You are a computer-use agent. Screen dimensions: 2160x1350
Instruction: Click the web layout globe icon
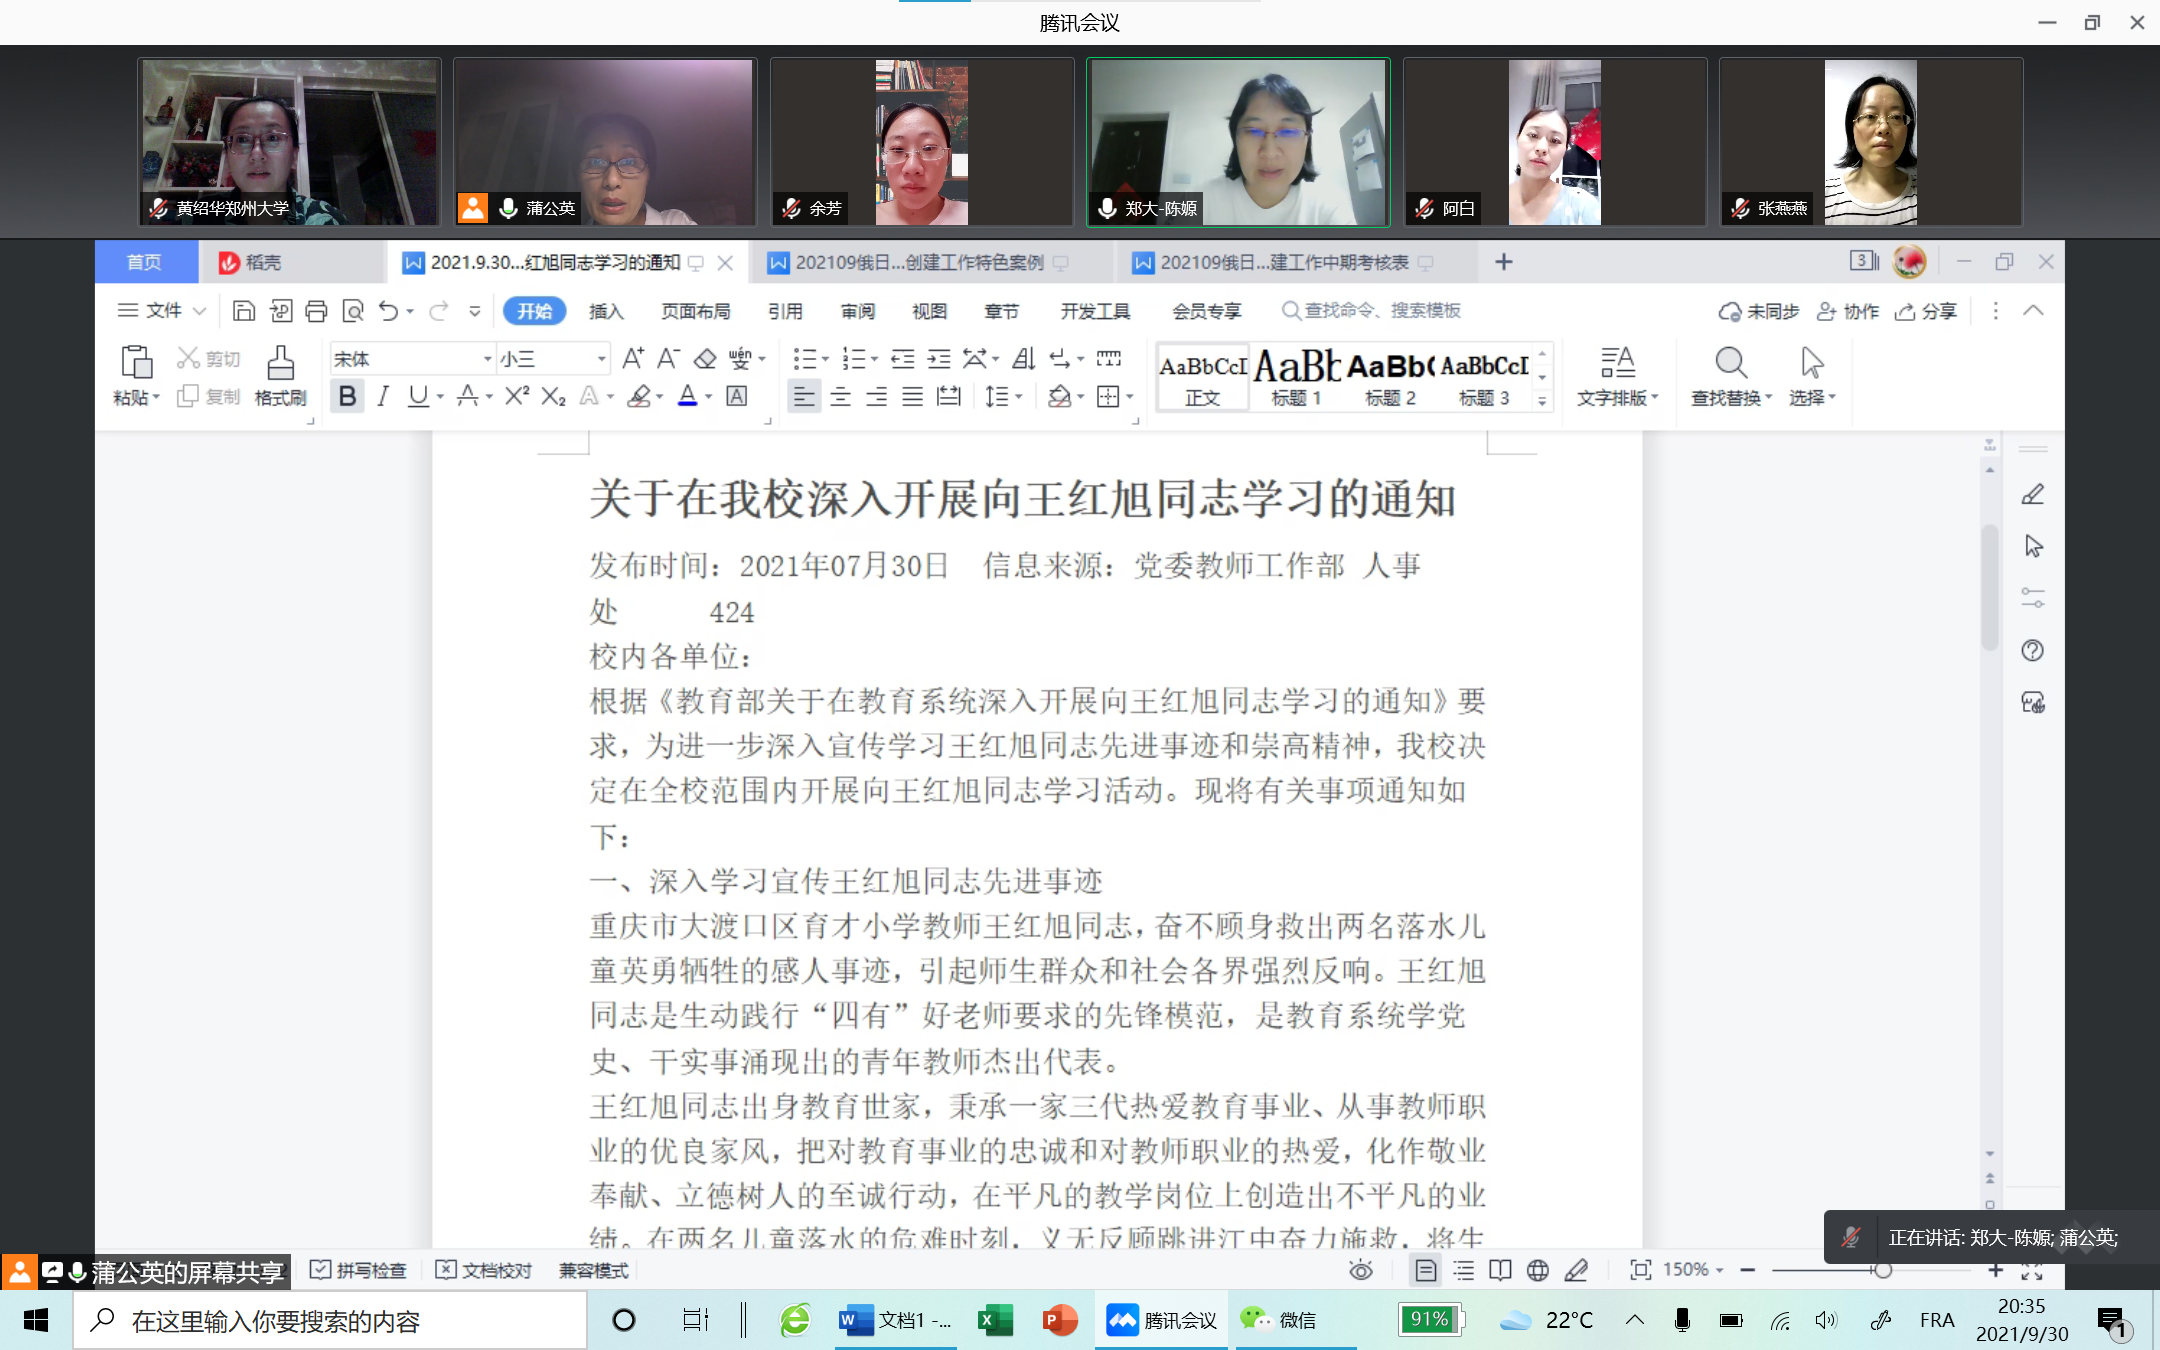tap(1538, 1270)
